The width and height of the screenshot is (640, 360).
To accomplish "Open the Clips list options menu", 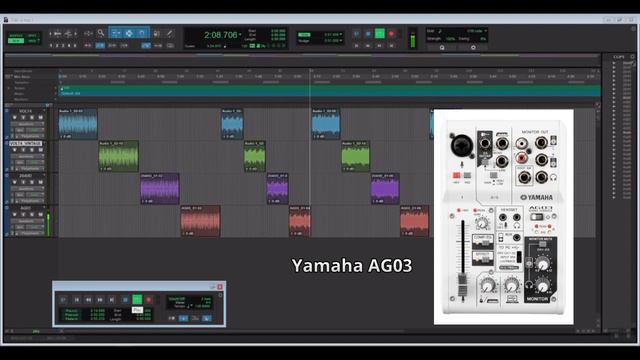I will click(x=633, y=57).
